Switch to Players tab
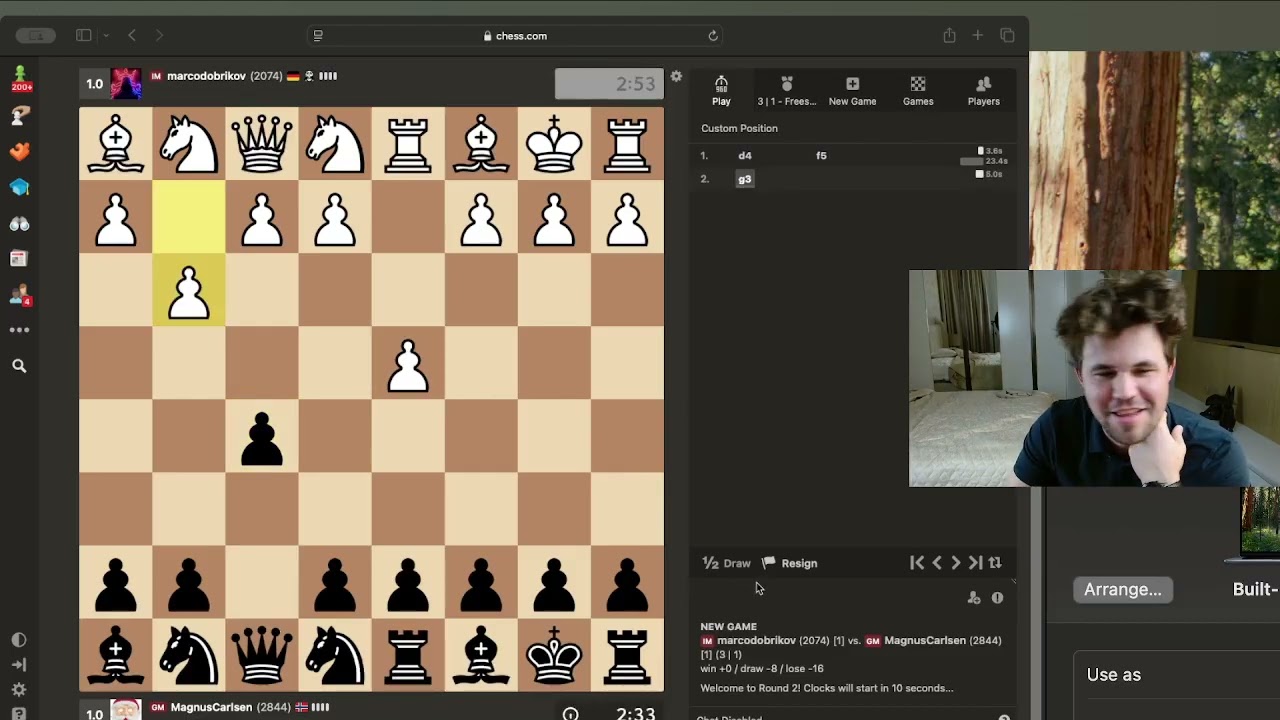1280x720 pixels. pyautogui.click(x=983, y=91)
